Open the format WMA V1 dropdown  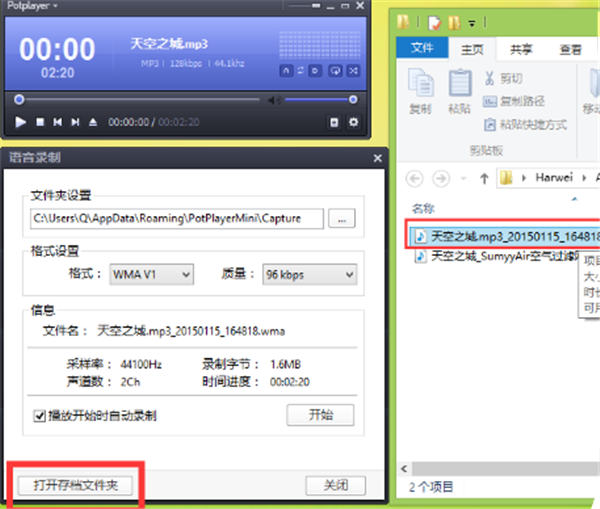(151, 274)
